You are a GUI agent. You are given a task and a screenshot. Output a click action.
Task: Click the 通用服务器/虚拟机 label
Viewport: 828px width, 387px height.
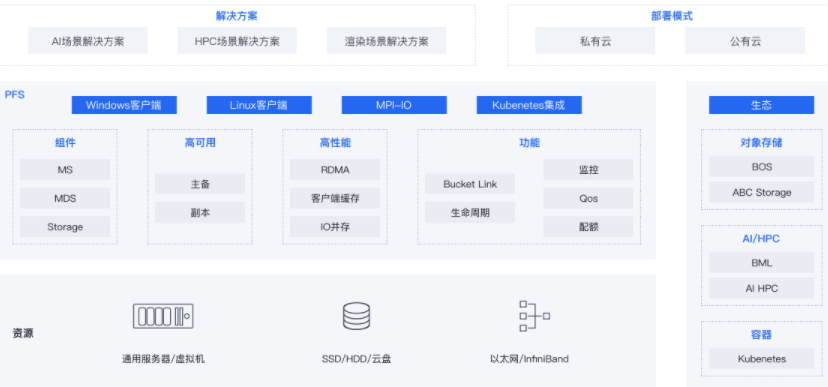pos(163,359)
